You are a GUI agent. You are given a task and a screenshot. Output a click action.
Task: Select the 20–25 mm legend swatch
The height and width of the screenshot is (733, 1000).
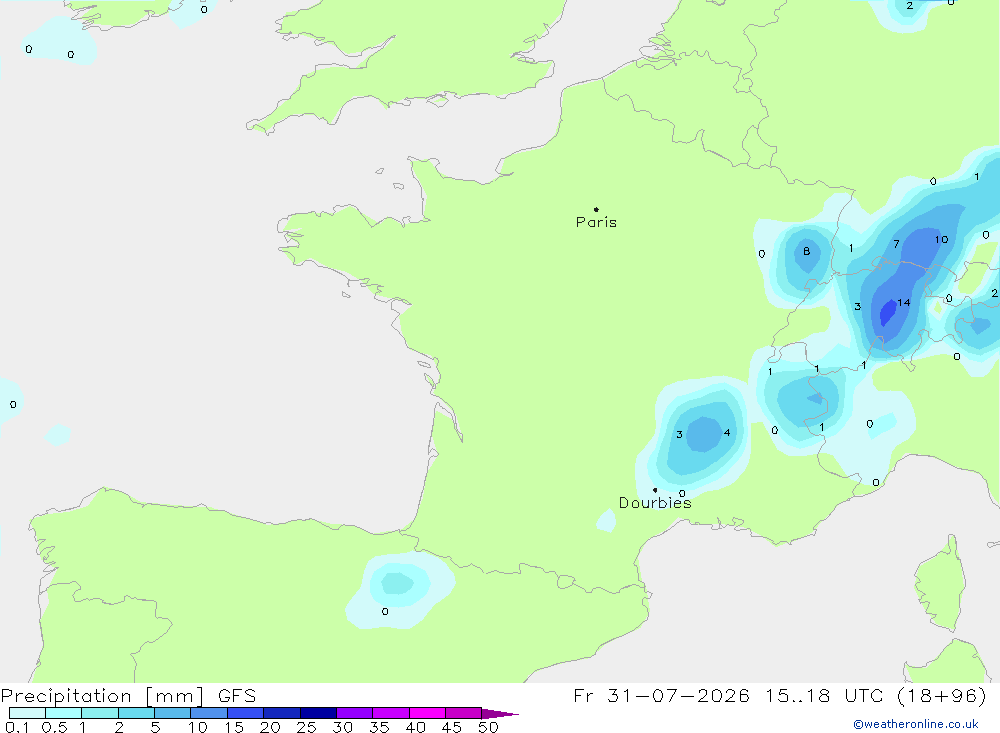[282, 713]
